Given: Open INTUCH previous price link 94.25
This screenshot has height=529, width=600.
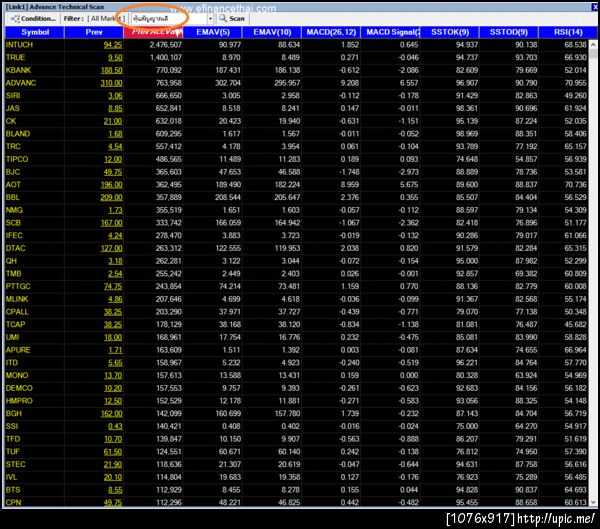Looking at the screenshot, I should click(x=112, y=45).
